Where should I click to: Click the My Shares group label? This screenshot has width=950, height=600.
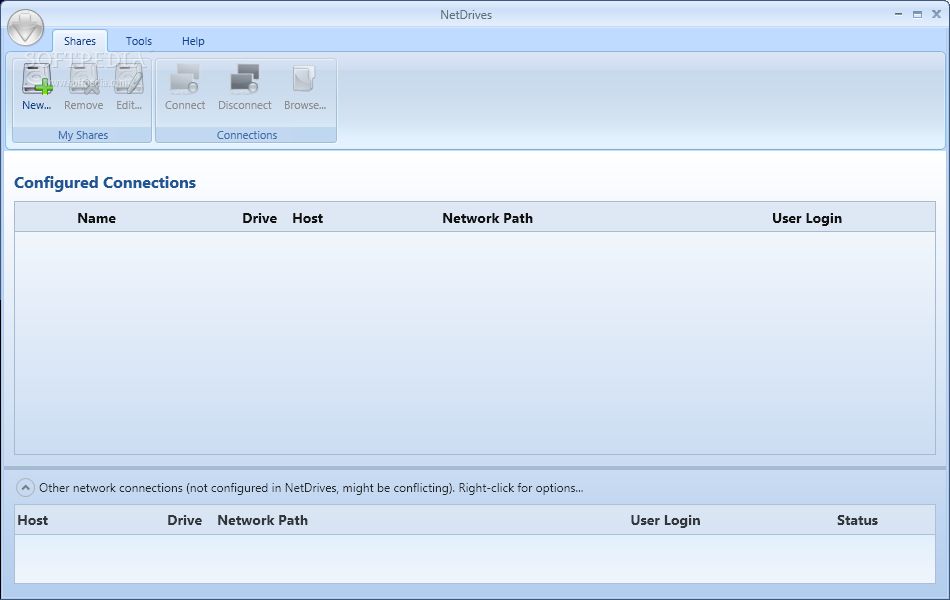83,135
